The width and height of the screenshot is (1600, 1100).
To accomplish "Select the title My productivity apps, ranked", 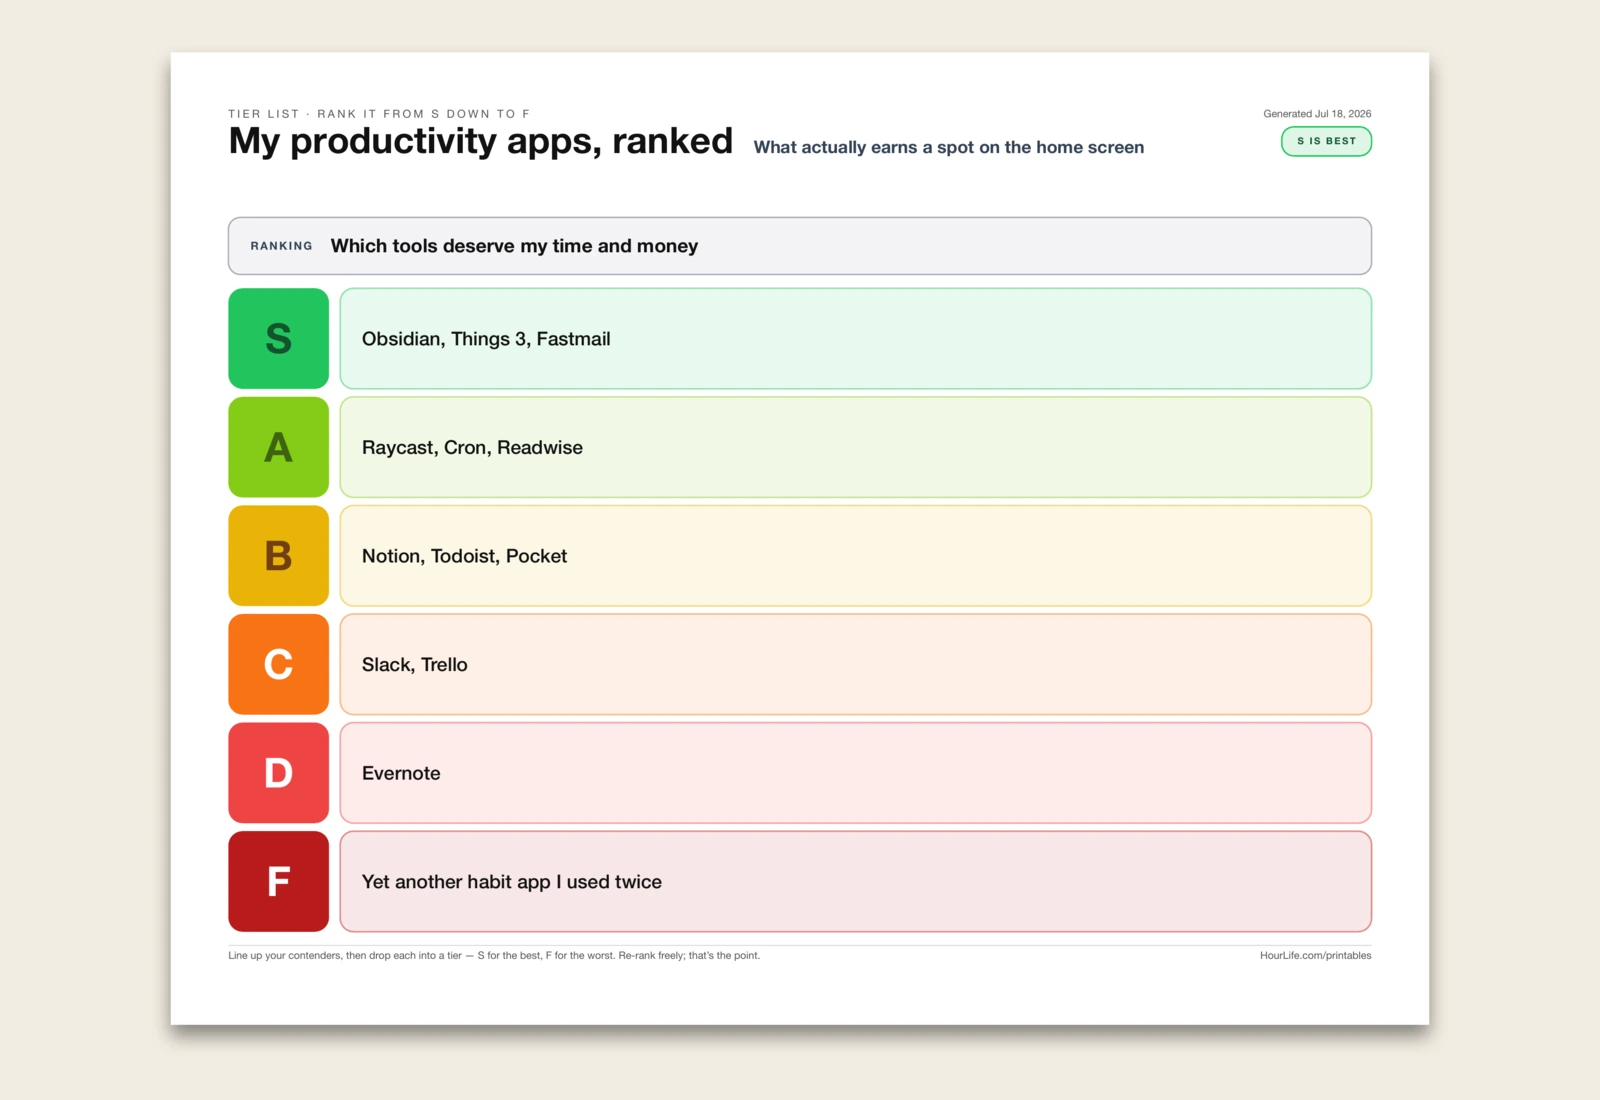I will point(481,141).
